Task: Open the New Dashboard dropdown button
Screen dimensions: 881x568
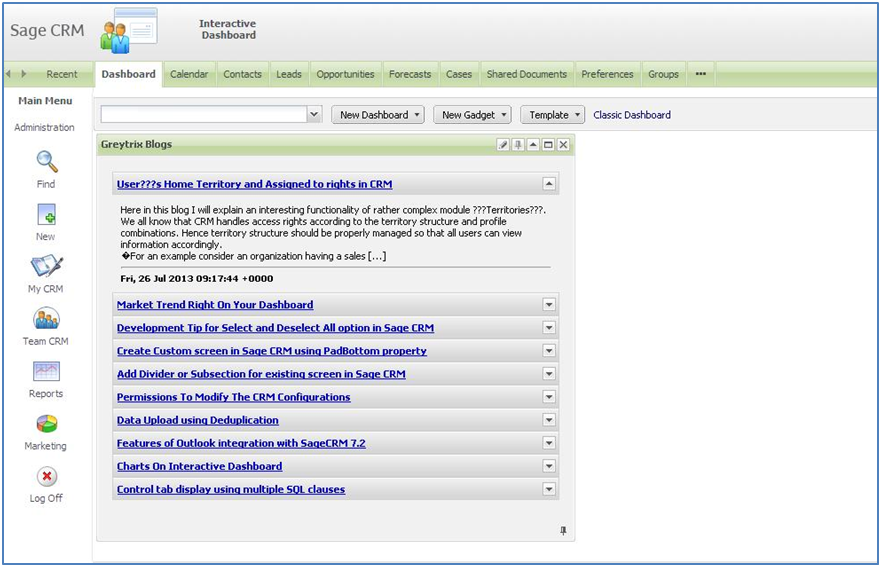Action: pyautogui.click(x=378, y=115)
